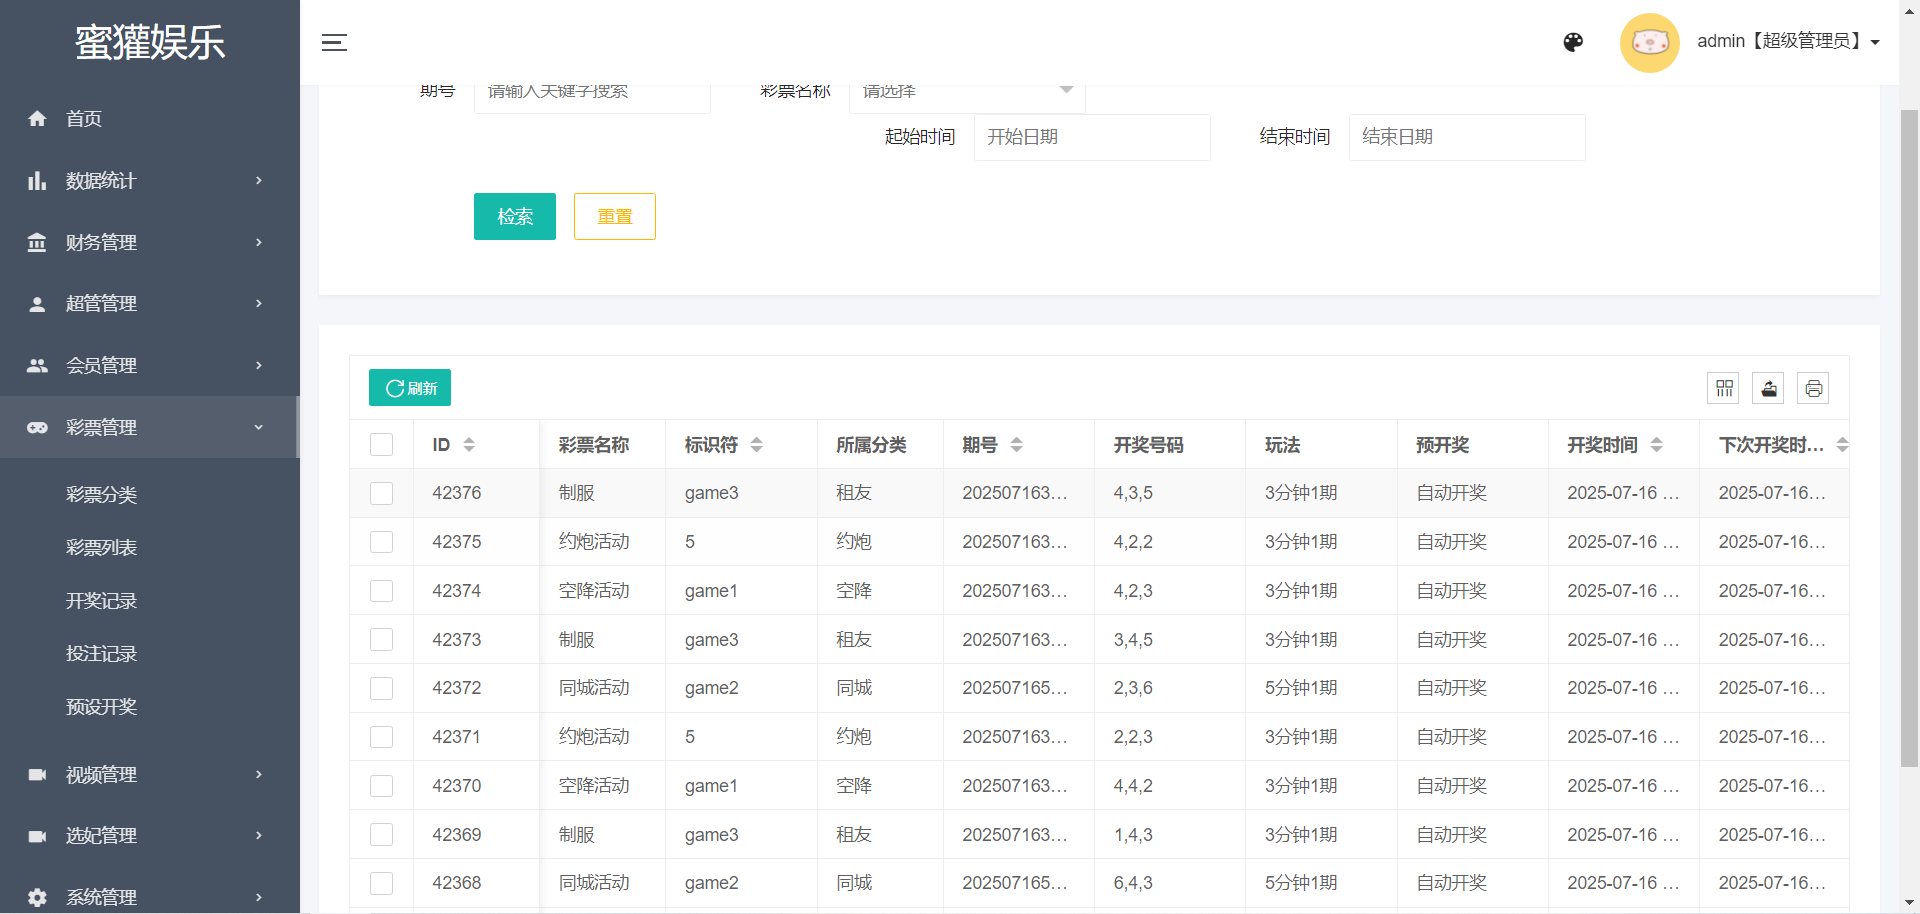This screenshot has width=1920, height=914.
Task: Click the column filter grid icon
Action: point(1724,388)
